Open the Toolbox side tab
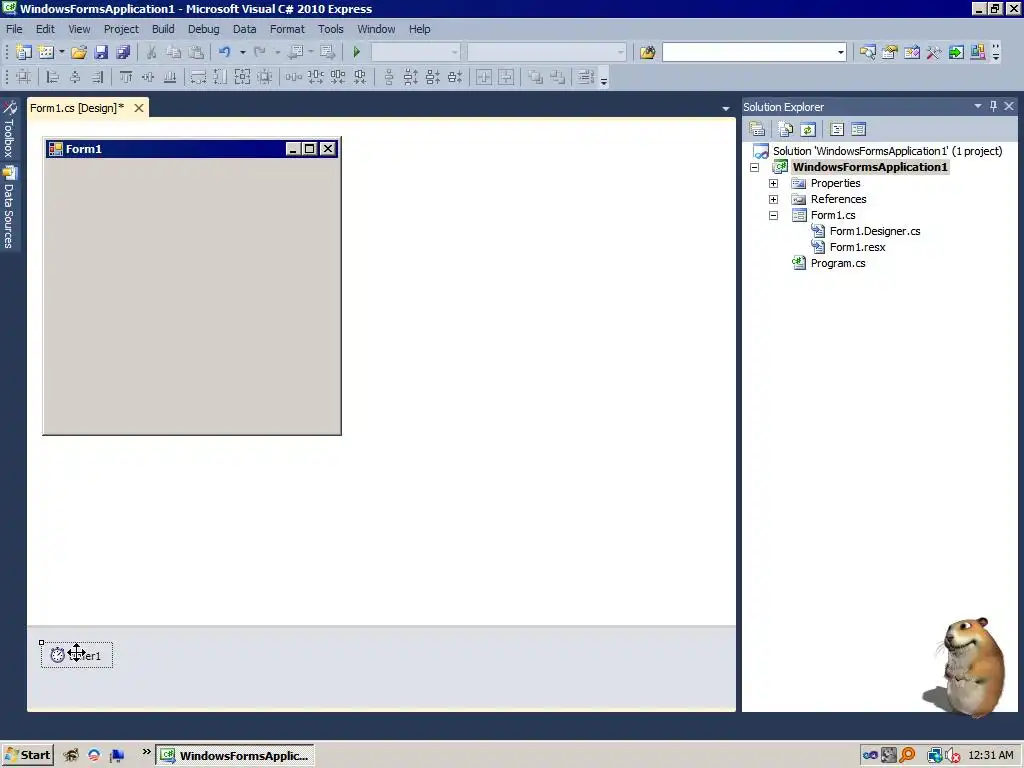 click(9, 129)
